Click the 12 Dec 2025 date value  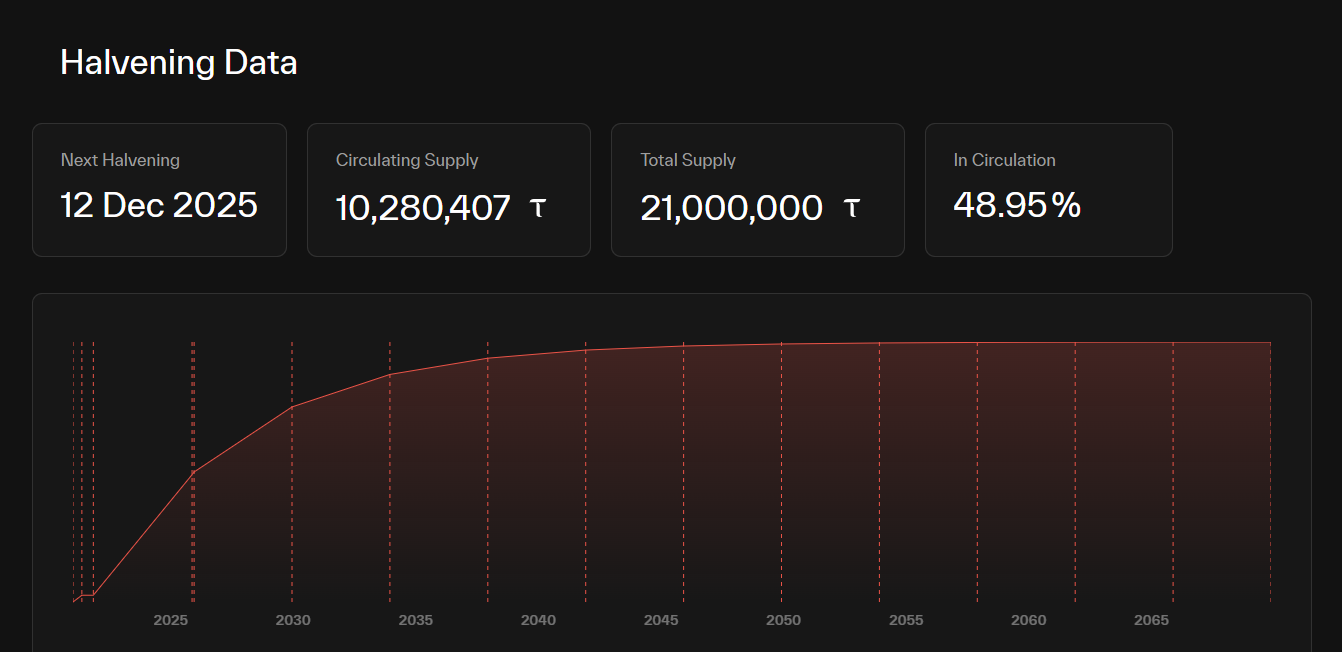(x=159, y=205)
